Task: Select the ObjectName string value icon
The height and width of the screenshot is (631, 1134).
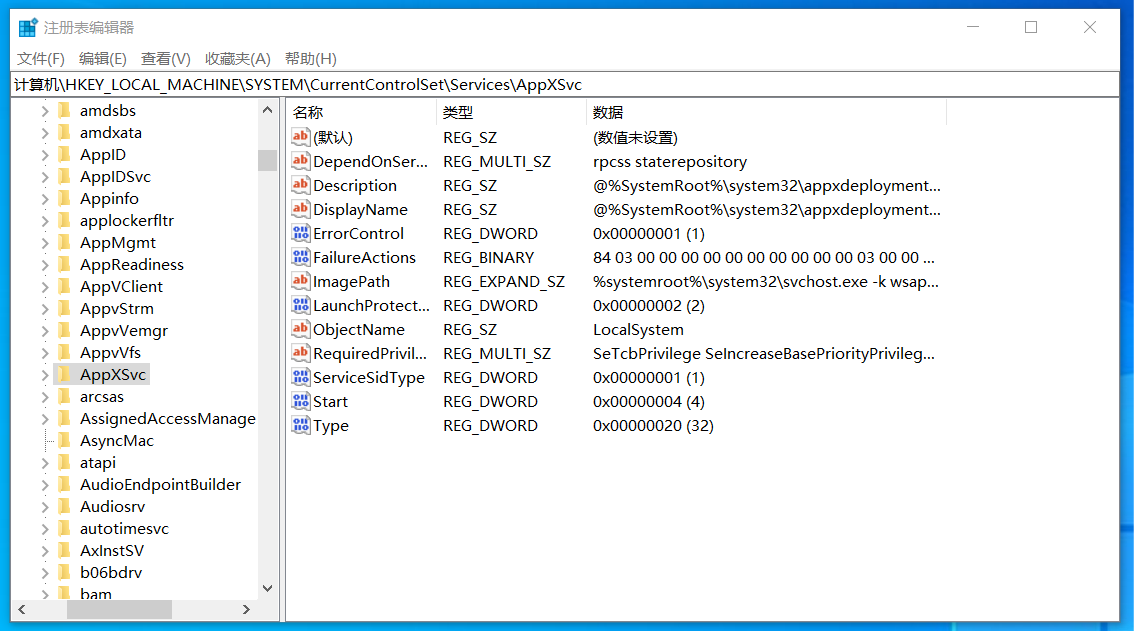Action: (300, 329)
